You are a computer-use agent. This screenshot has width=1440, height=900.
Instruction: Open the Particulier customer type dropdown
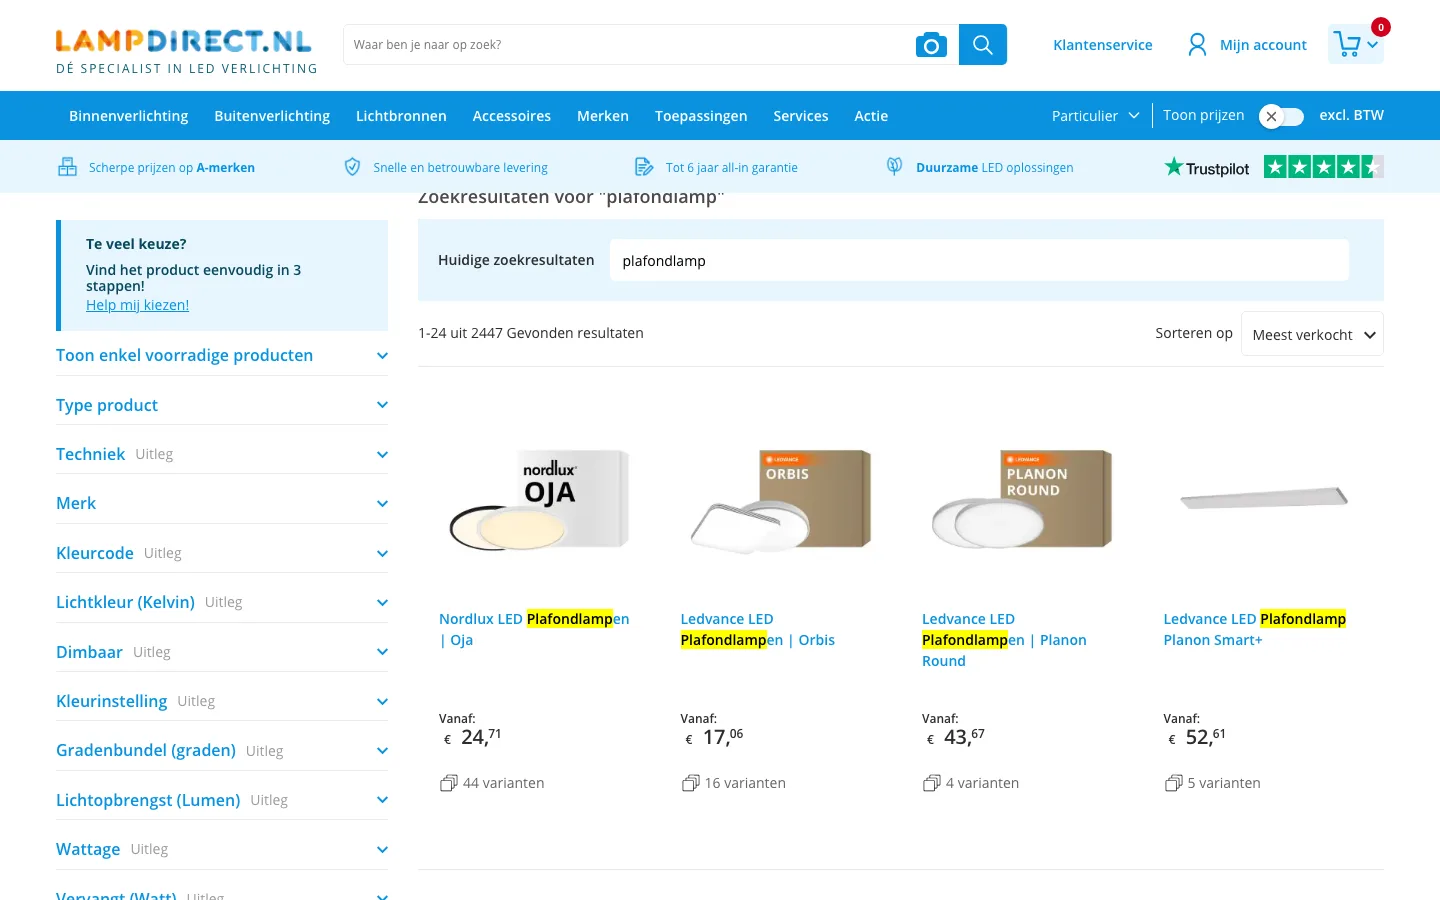point(1095,116)
